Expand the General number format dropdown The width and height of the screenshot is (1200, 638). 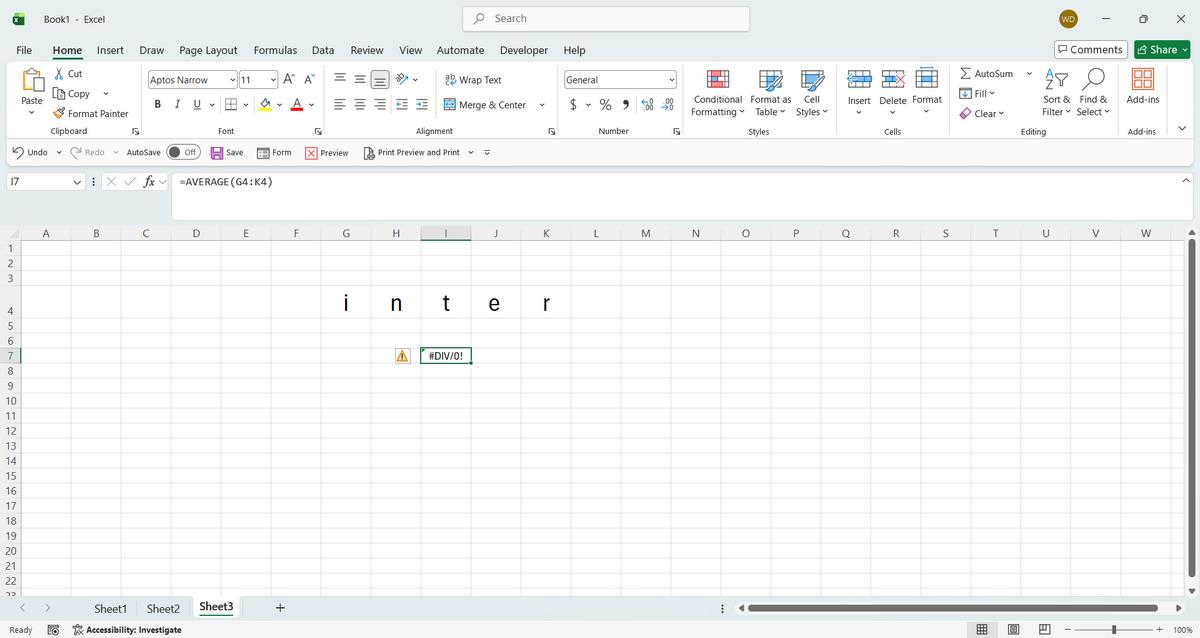pyautogui.click(x=672, y=80)
